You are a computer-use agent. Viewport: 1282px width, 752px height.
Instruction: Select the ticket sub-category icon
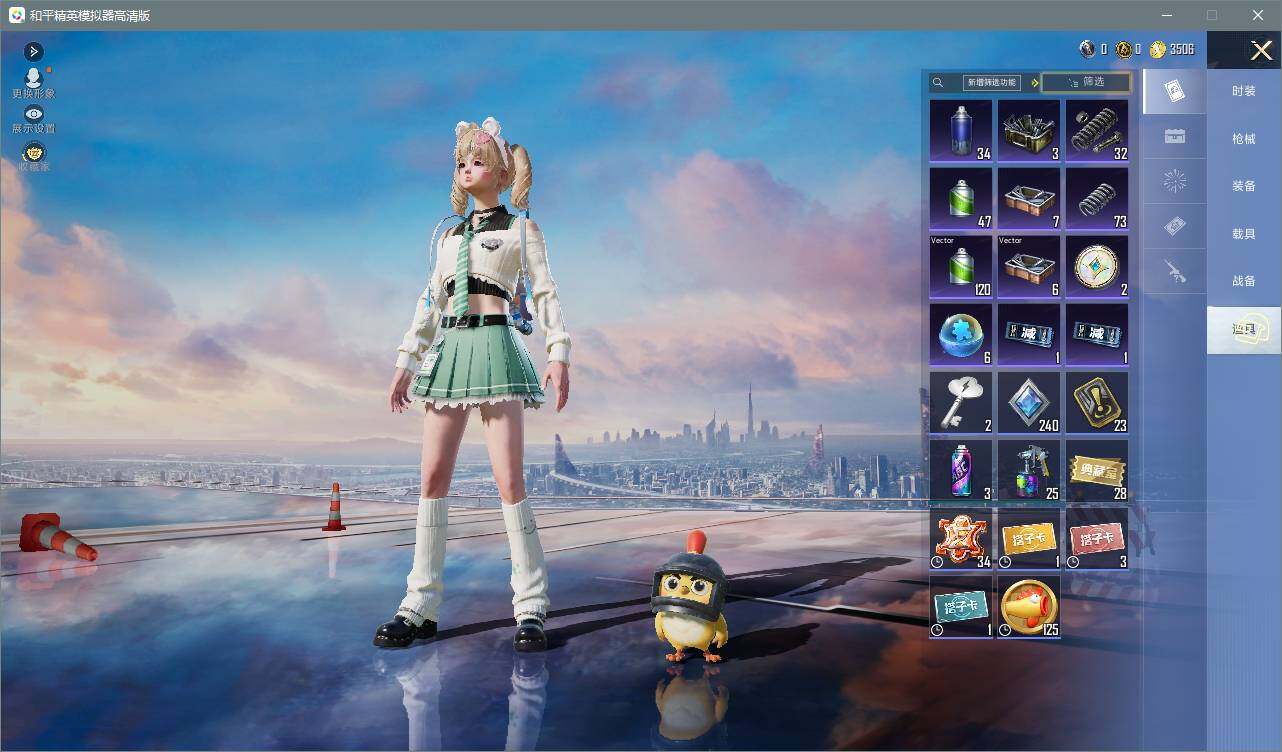pos(1175,227)
